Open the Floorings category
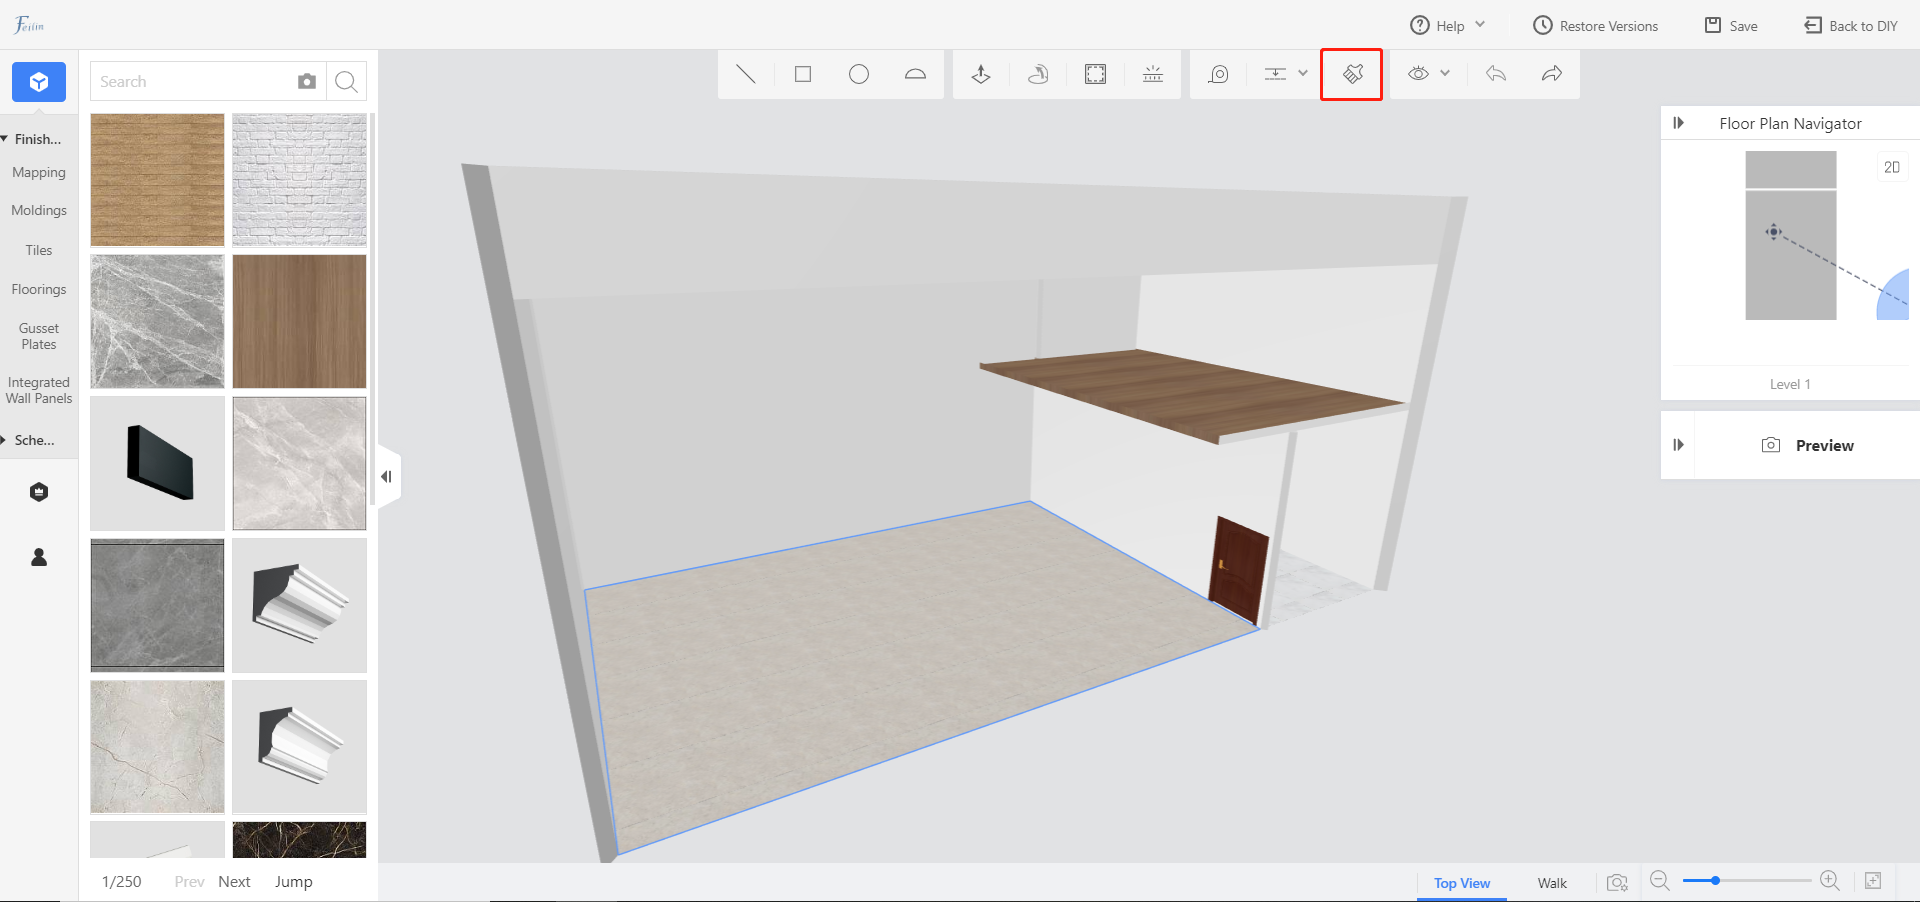 tap(39, 290)
